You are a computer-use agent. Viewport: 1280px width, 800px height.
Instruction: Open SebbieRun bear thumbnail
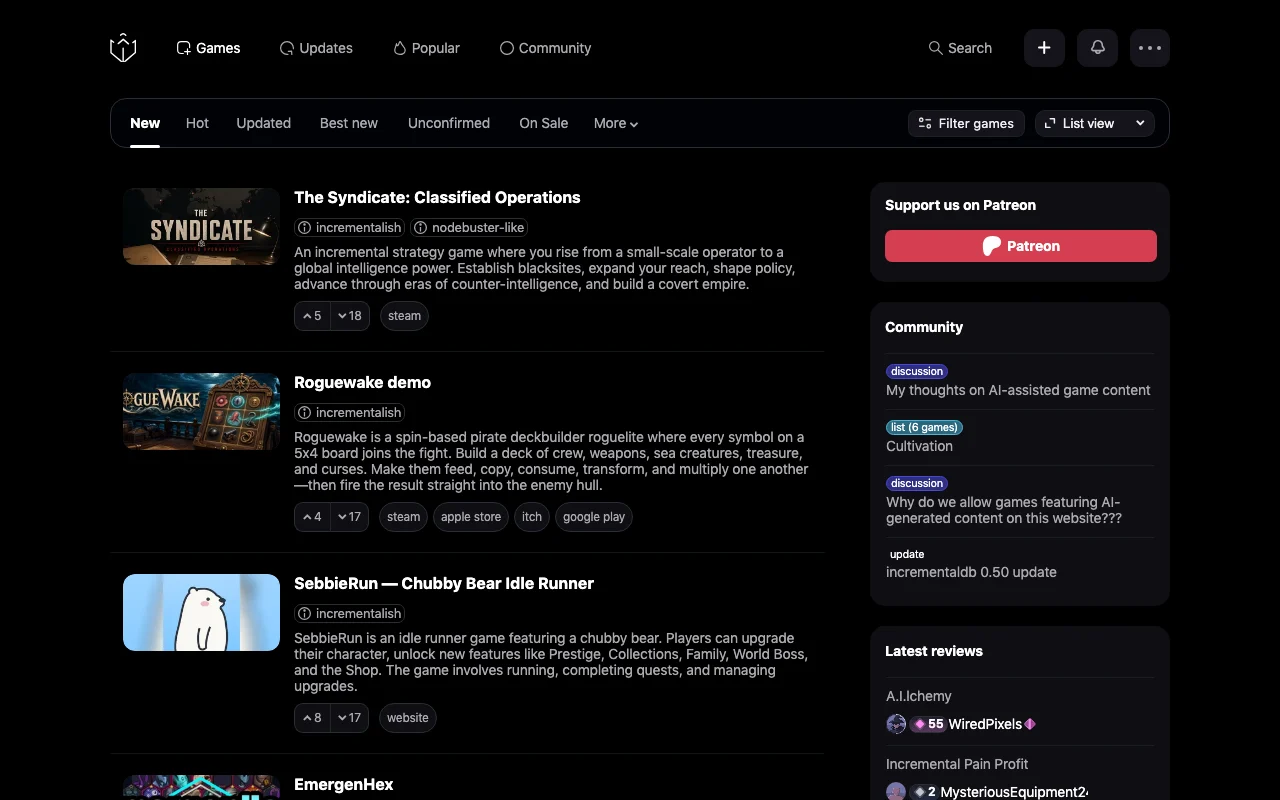pyautogui.click(x=201, y=612)
